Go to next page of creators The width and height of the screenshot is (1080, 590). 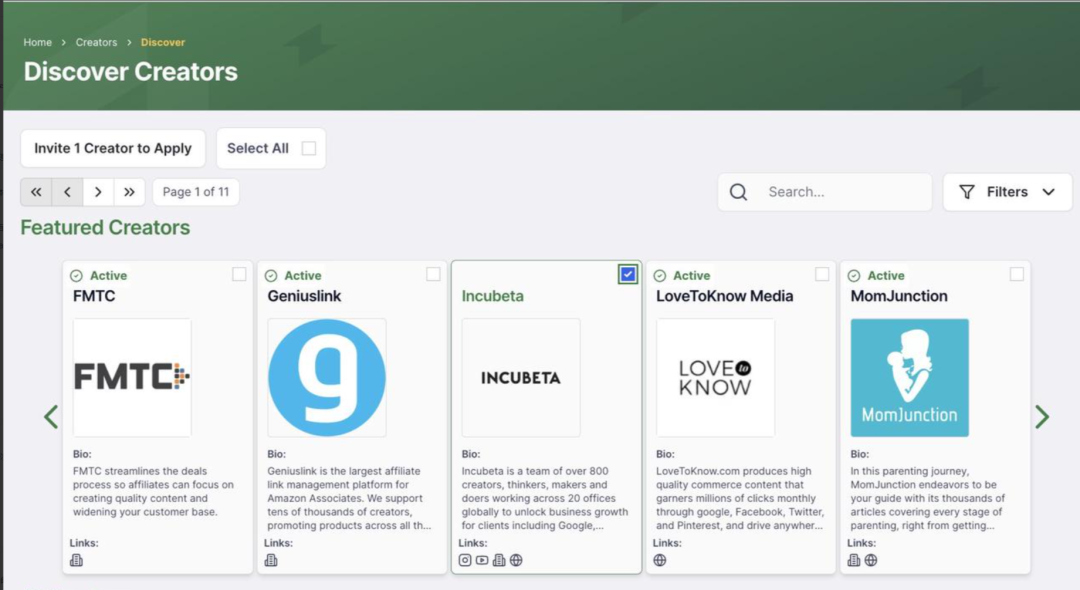98,192
